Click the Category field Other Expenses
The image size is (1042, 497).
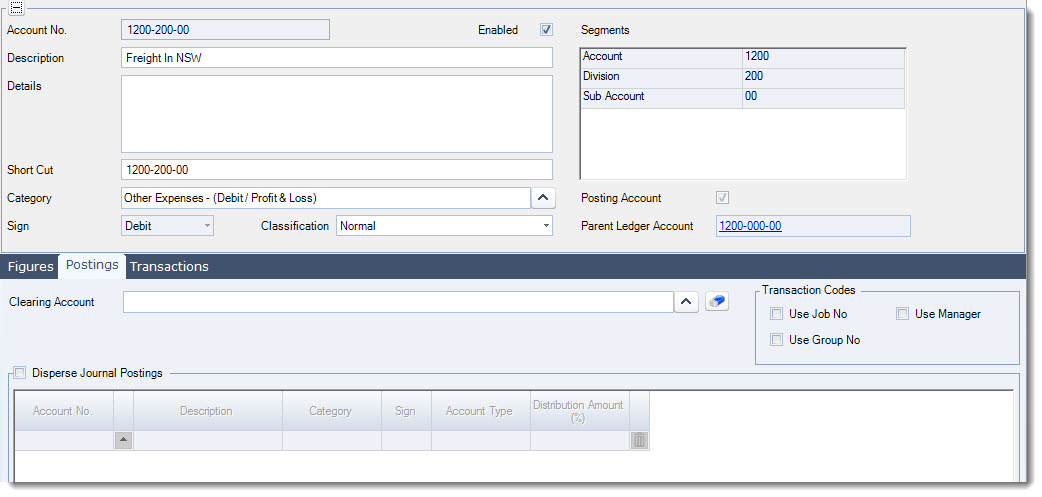point(326,198)
